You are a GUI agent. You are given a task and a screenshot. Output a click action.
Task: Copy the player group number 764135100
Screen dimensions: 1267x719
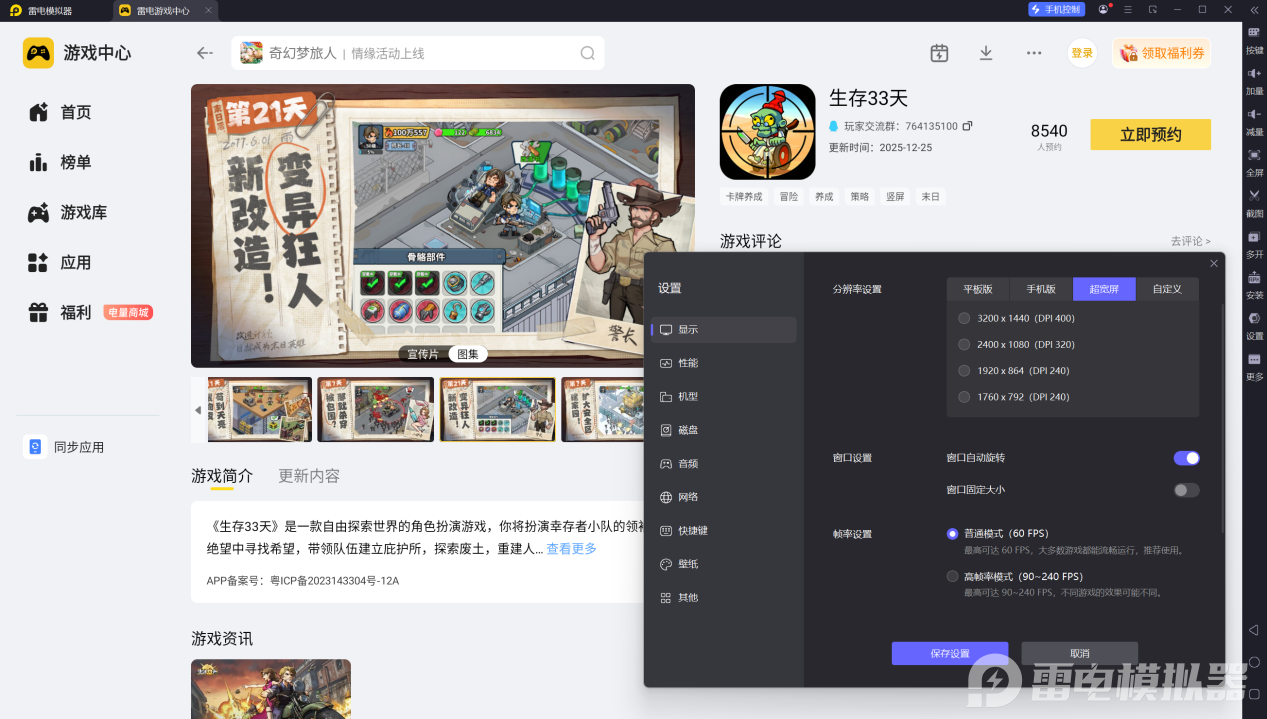(x=967, y=126)
